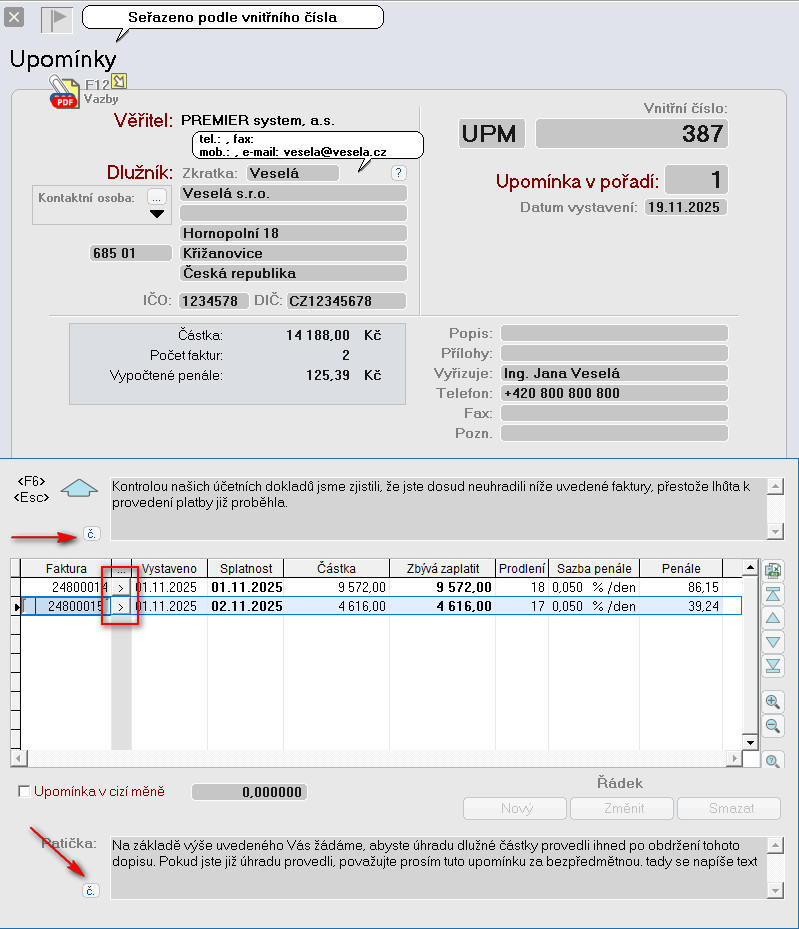The image size is (799, 929).
Task: Open the detail arrow for invoice 24800014
Action: pyautogui.click(x=121, y=587)
